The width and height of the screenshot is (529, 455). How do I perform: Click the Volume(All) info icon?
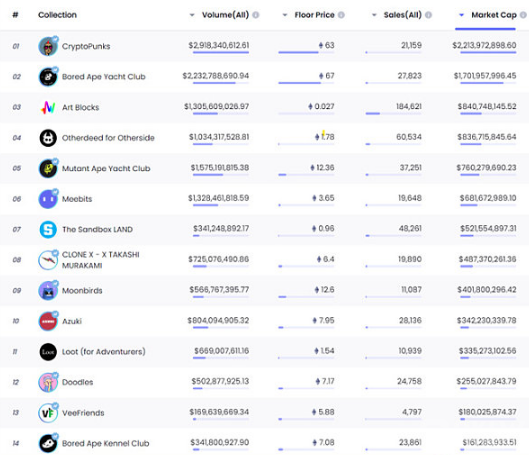click(x=256, y=15)
